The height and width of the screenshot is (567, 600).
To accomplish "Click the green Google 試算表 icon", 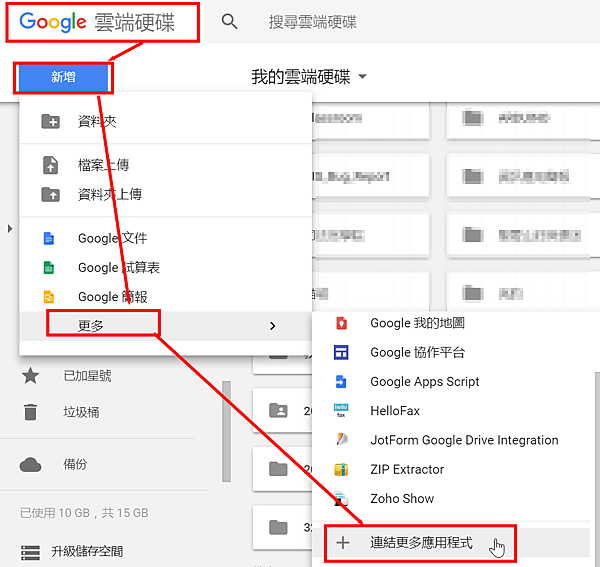I will (49, 267).
